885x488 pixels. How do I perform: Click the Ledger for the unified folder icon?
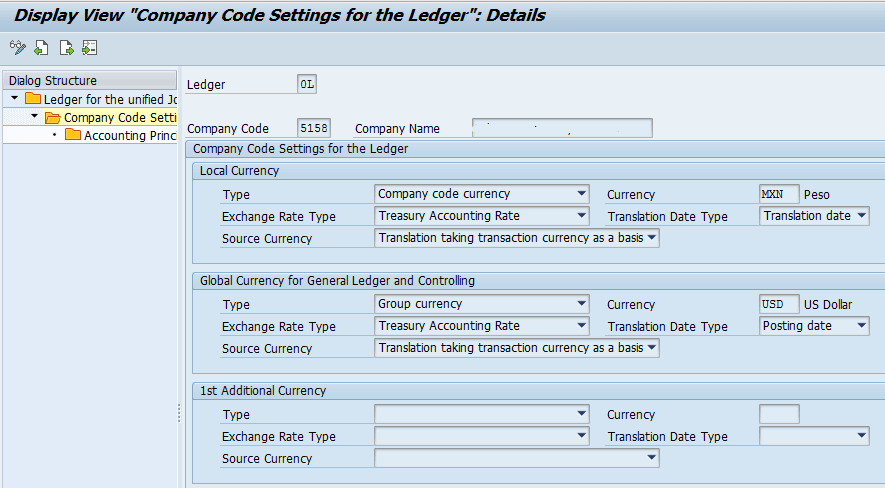(x=33, y=99)
